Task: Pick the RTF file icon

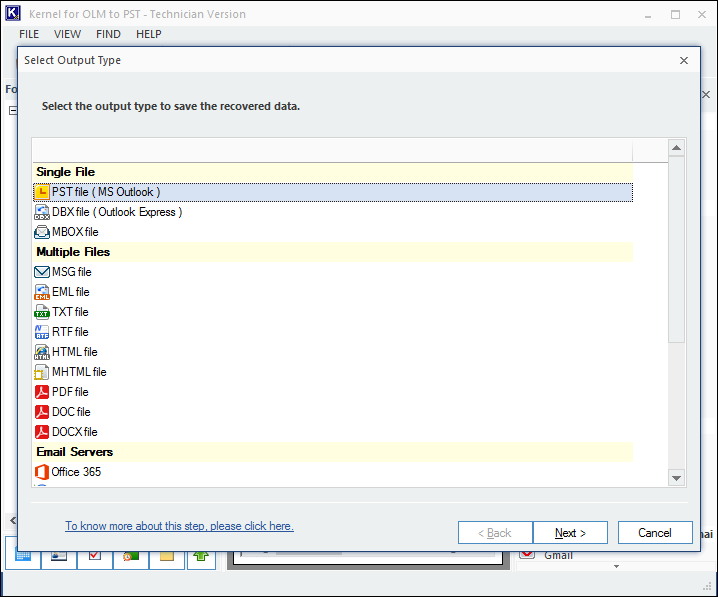Action: click(42, 332)
